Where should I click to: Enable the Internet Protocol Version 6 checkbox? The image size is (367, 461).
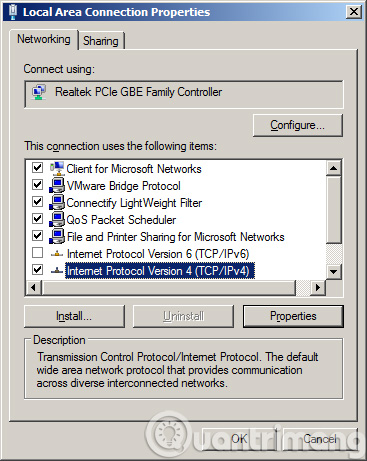37,253
